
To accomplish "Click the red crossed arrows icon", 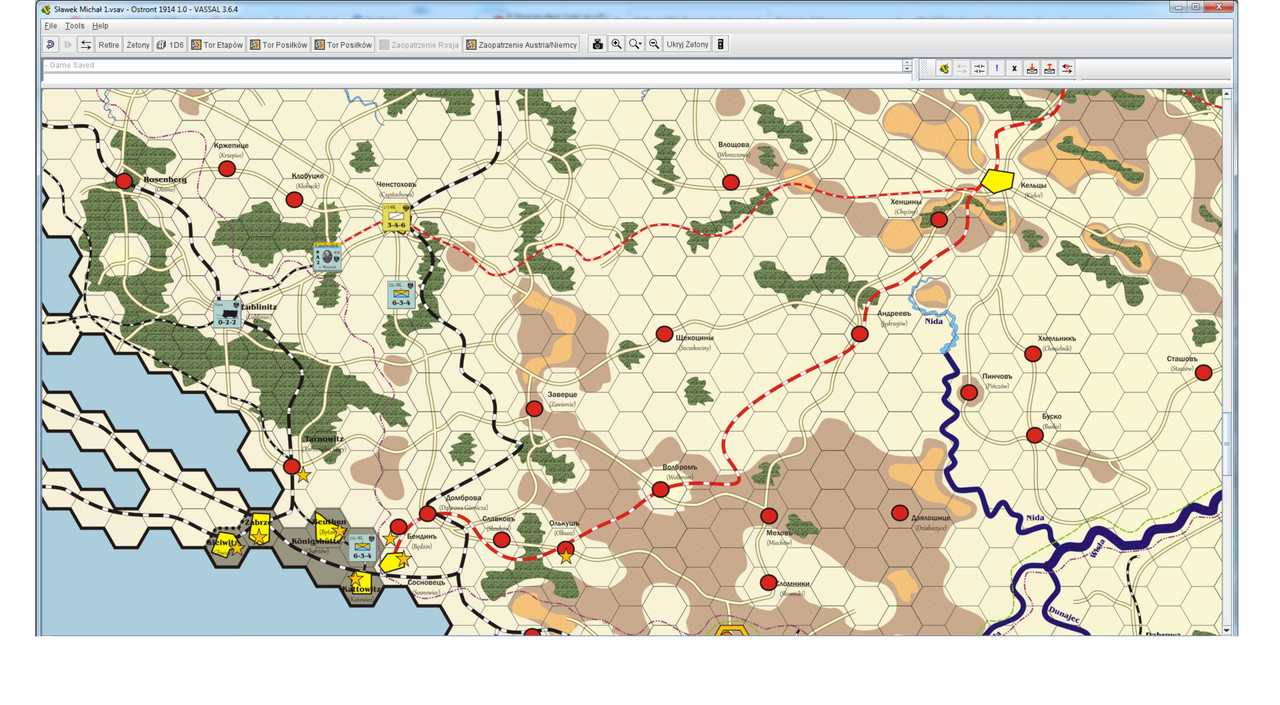I will (1067, 68).
